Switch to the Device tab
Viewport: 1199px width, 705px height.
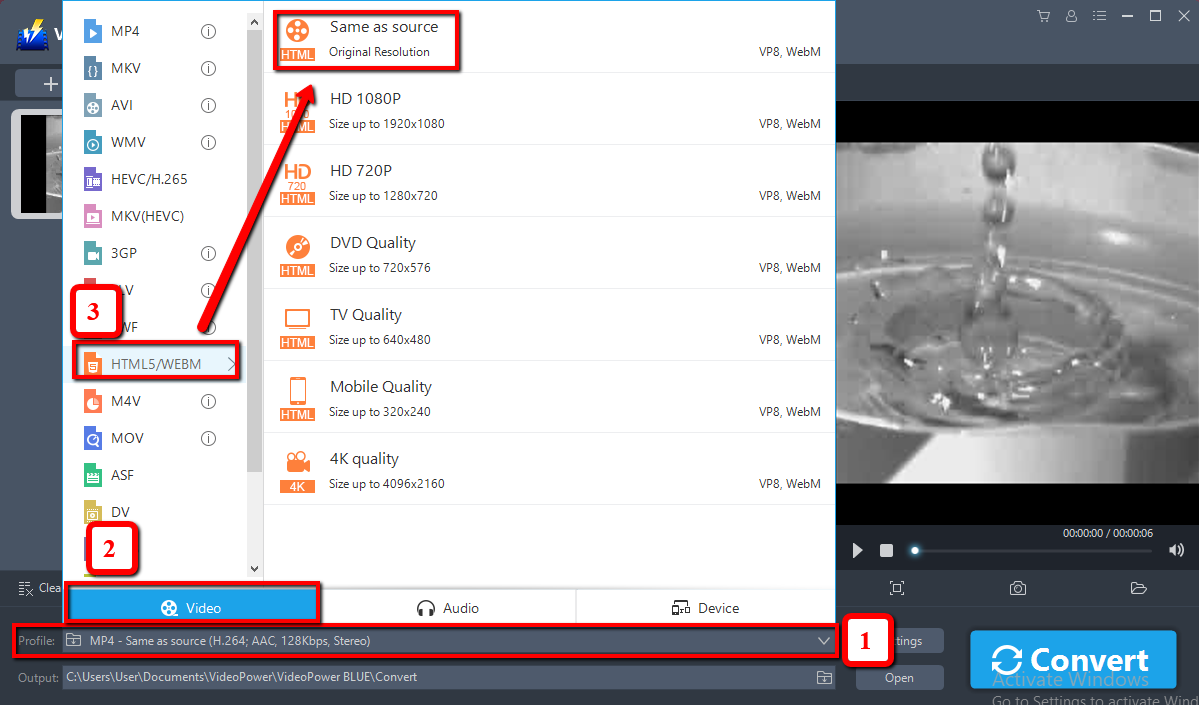[x=706, y=608]
